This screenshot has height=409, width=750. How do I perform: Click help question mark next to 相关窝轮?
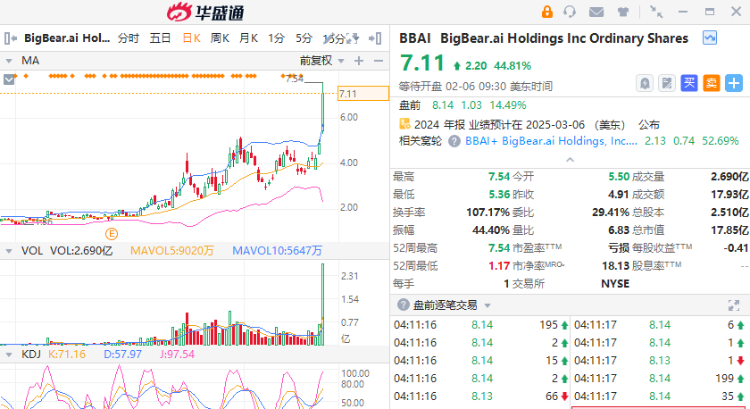coord(454,141)
